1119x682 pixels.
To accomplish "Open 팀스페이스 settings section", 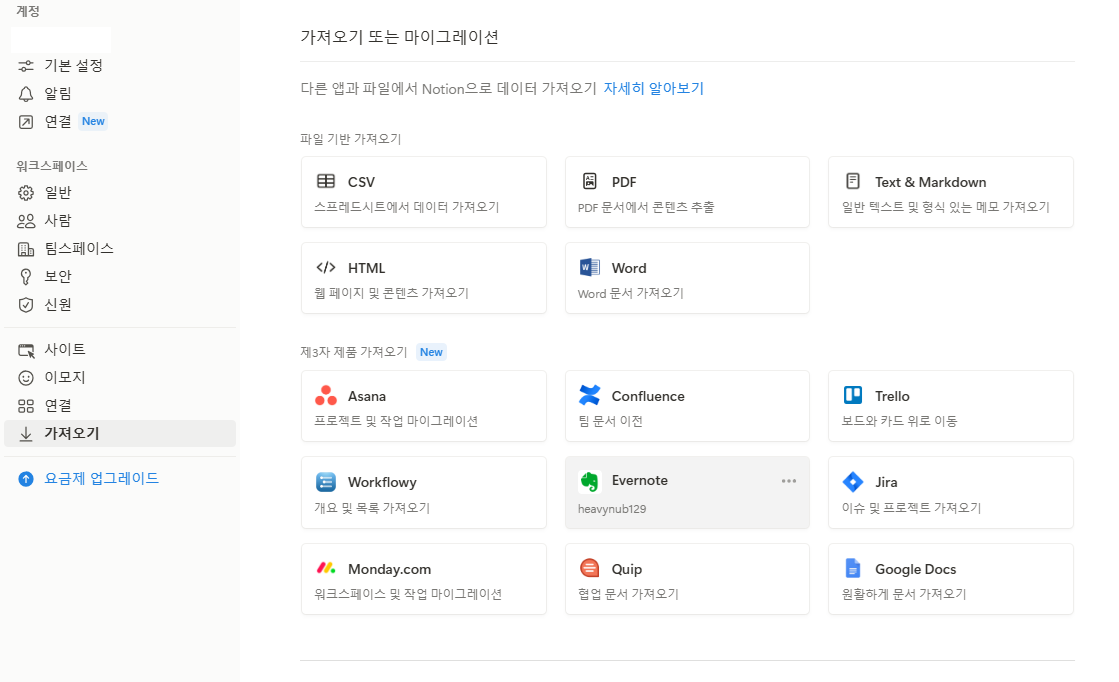I will (120, 248).
